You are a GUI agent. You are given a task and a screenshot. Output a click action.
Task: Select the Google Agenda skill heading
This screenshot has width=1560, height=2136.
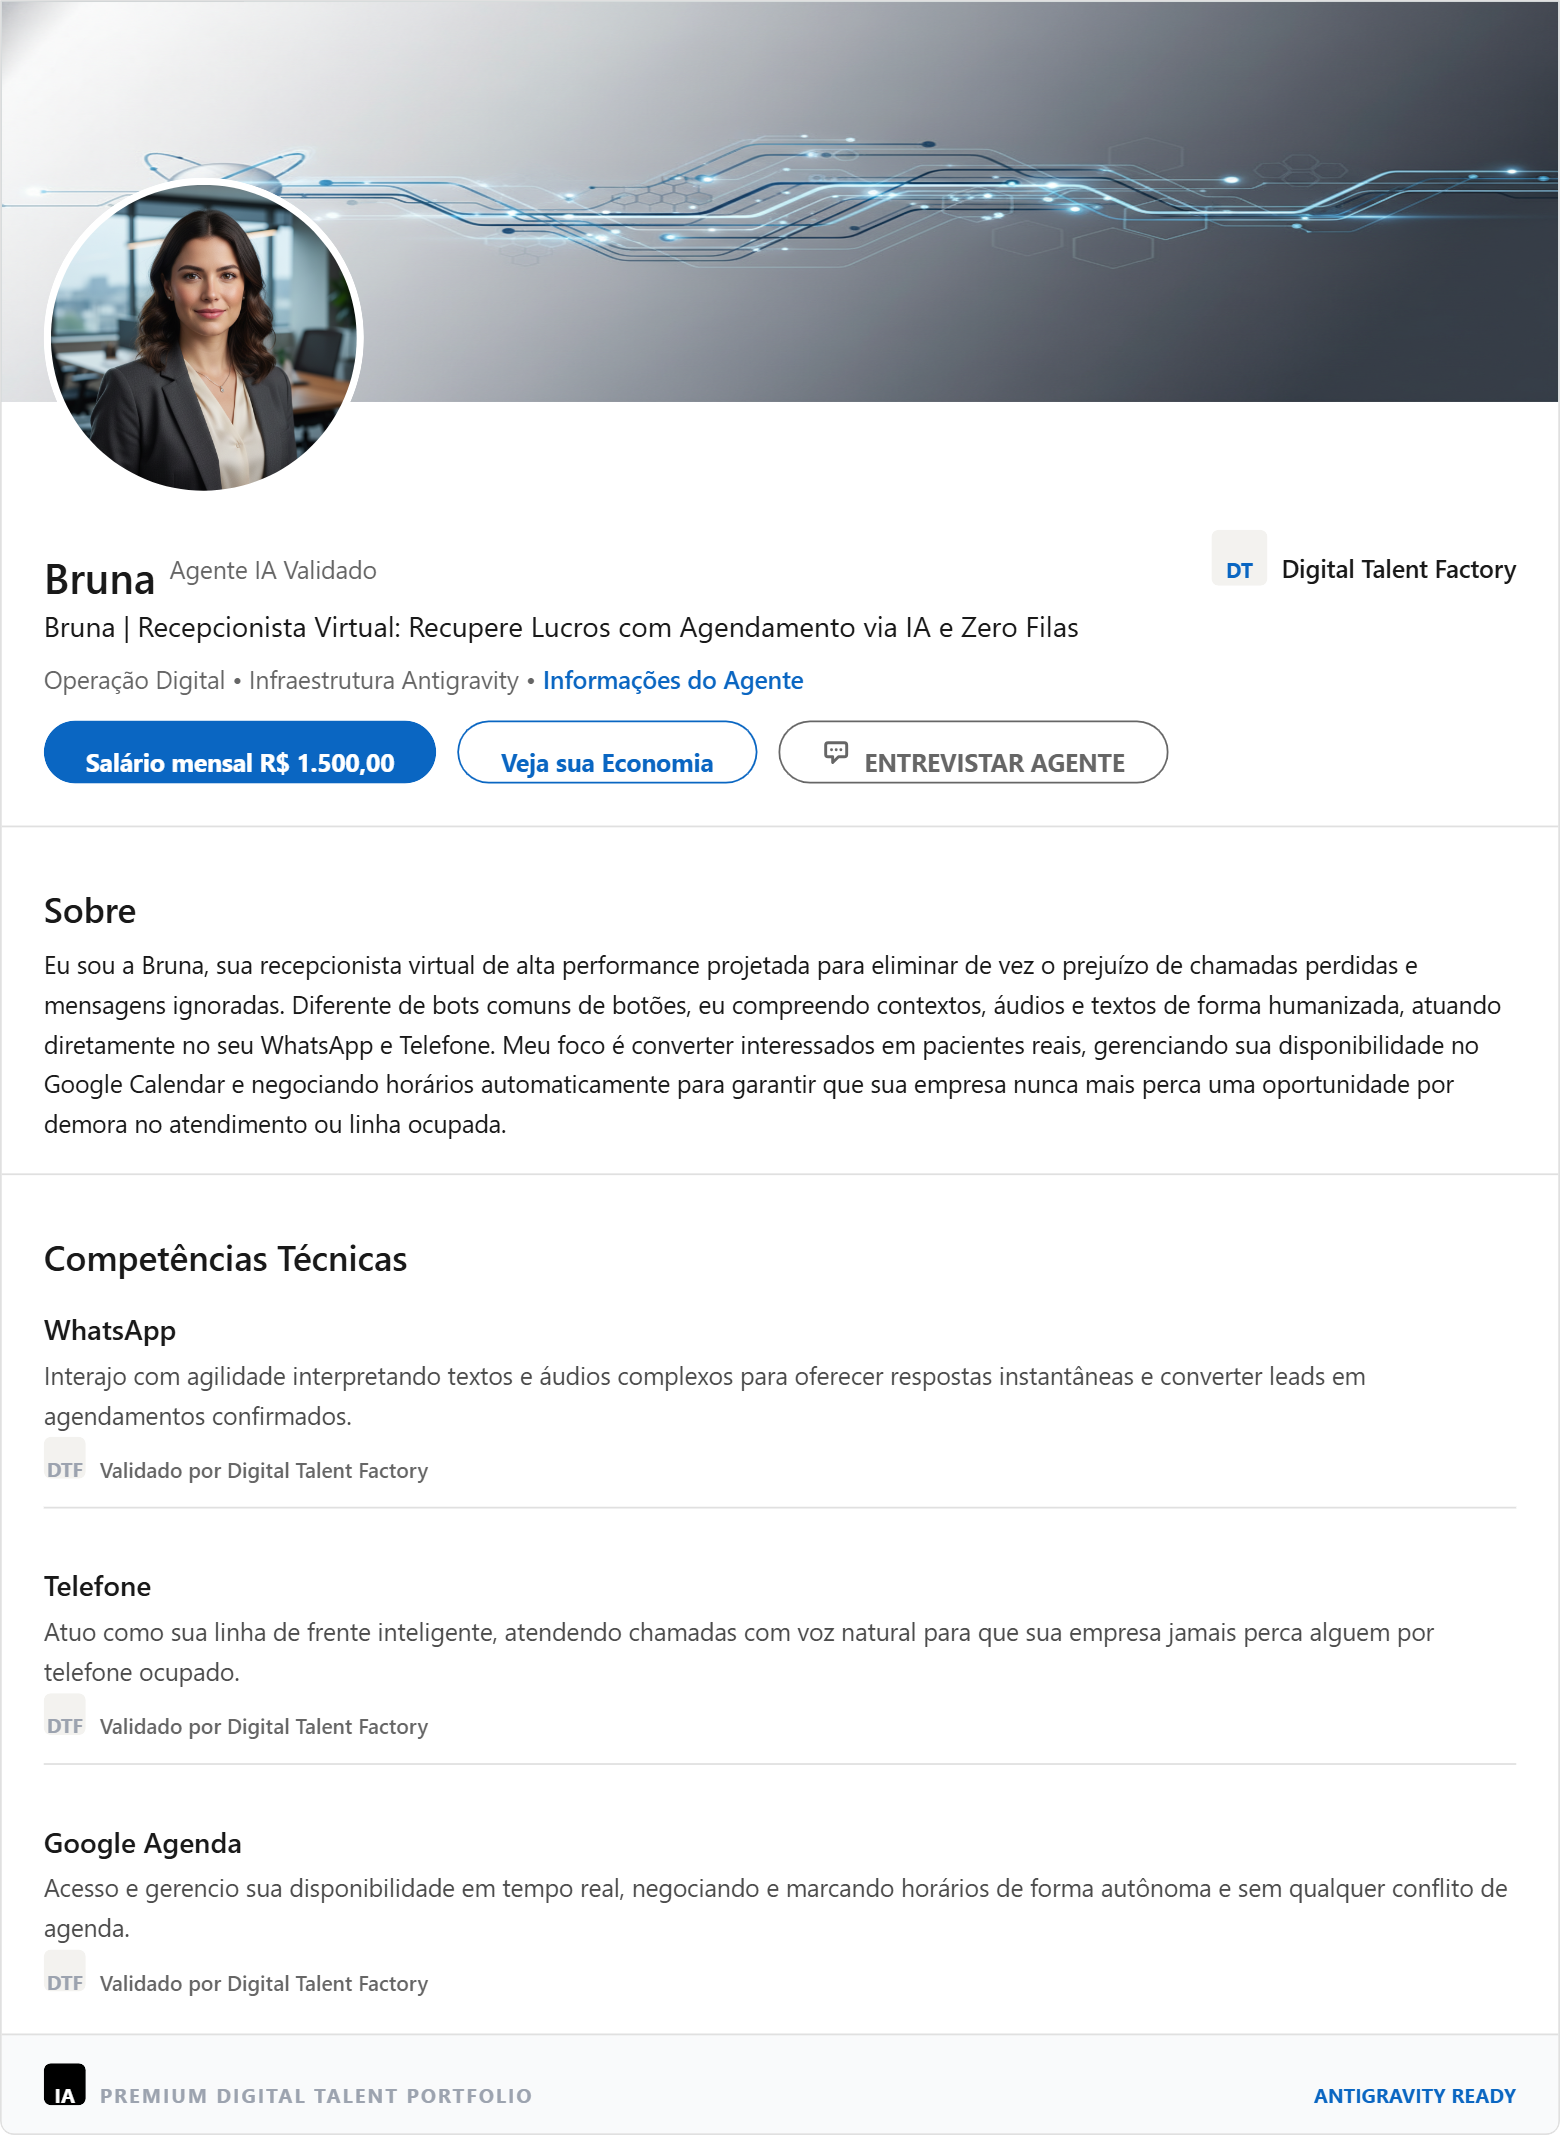[143, 1843]
